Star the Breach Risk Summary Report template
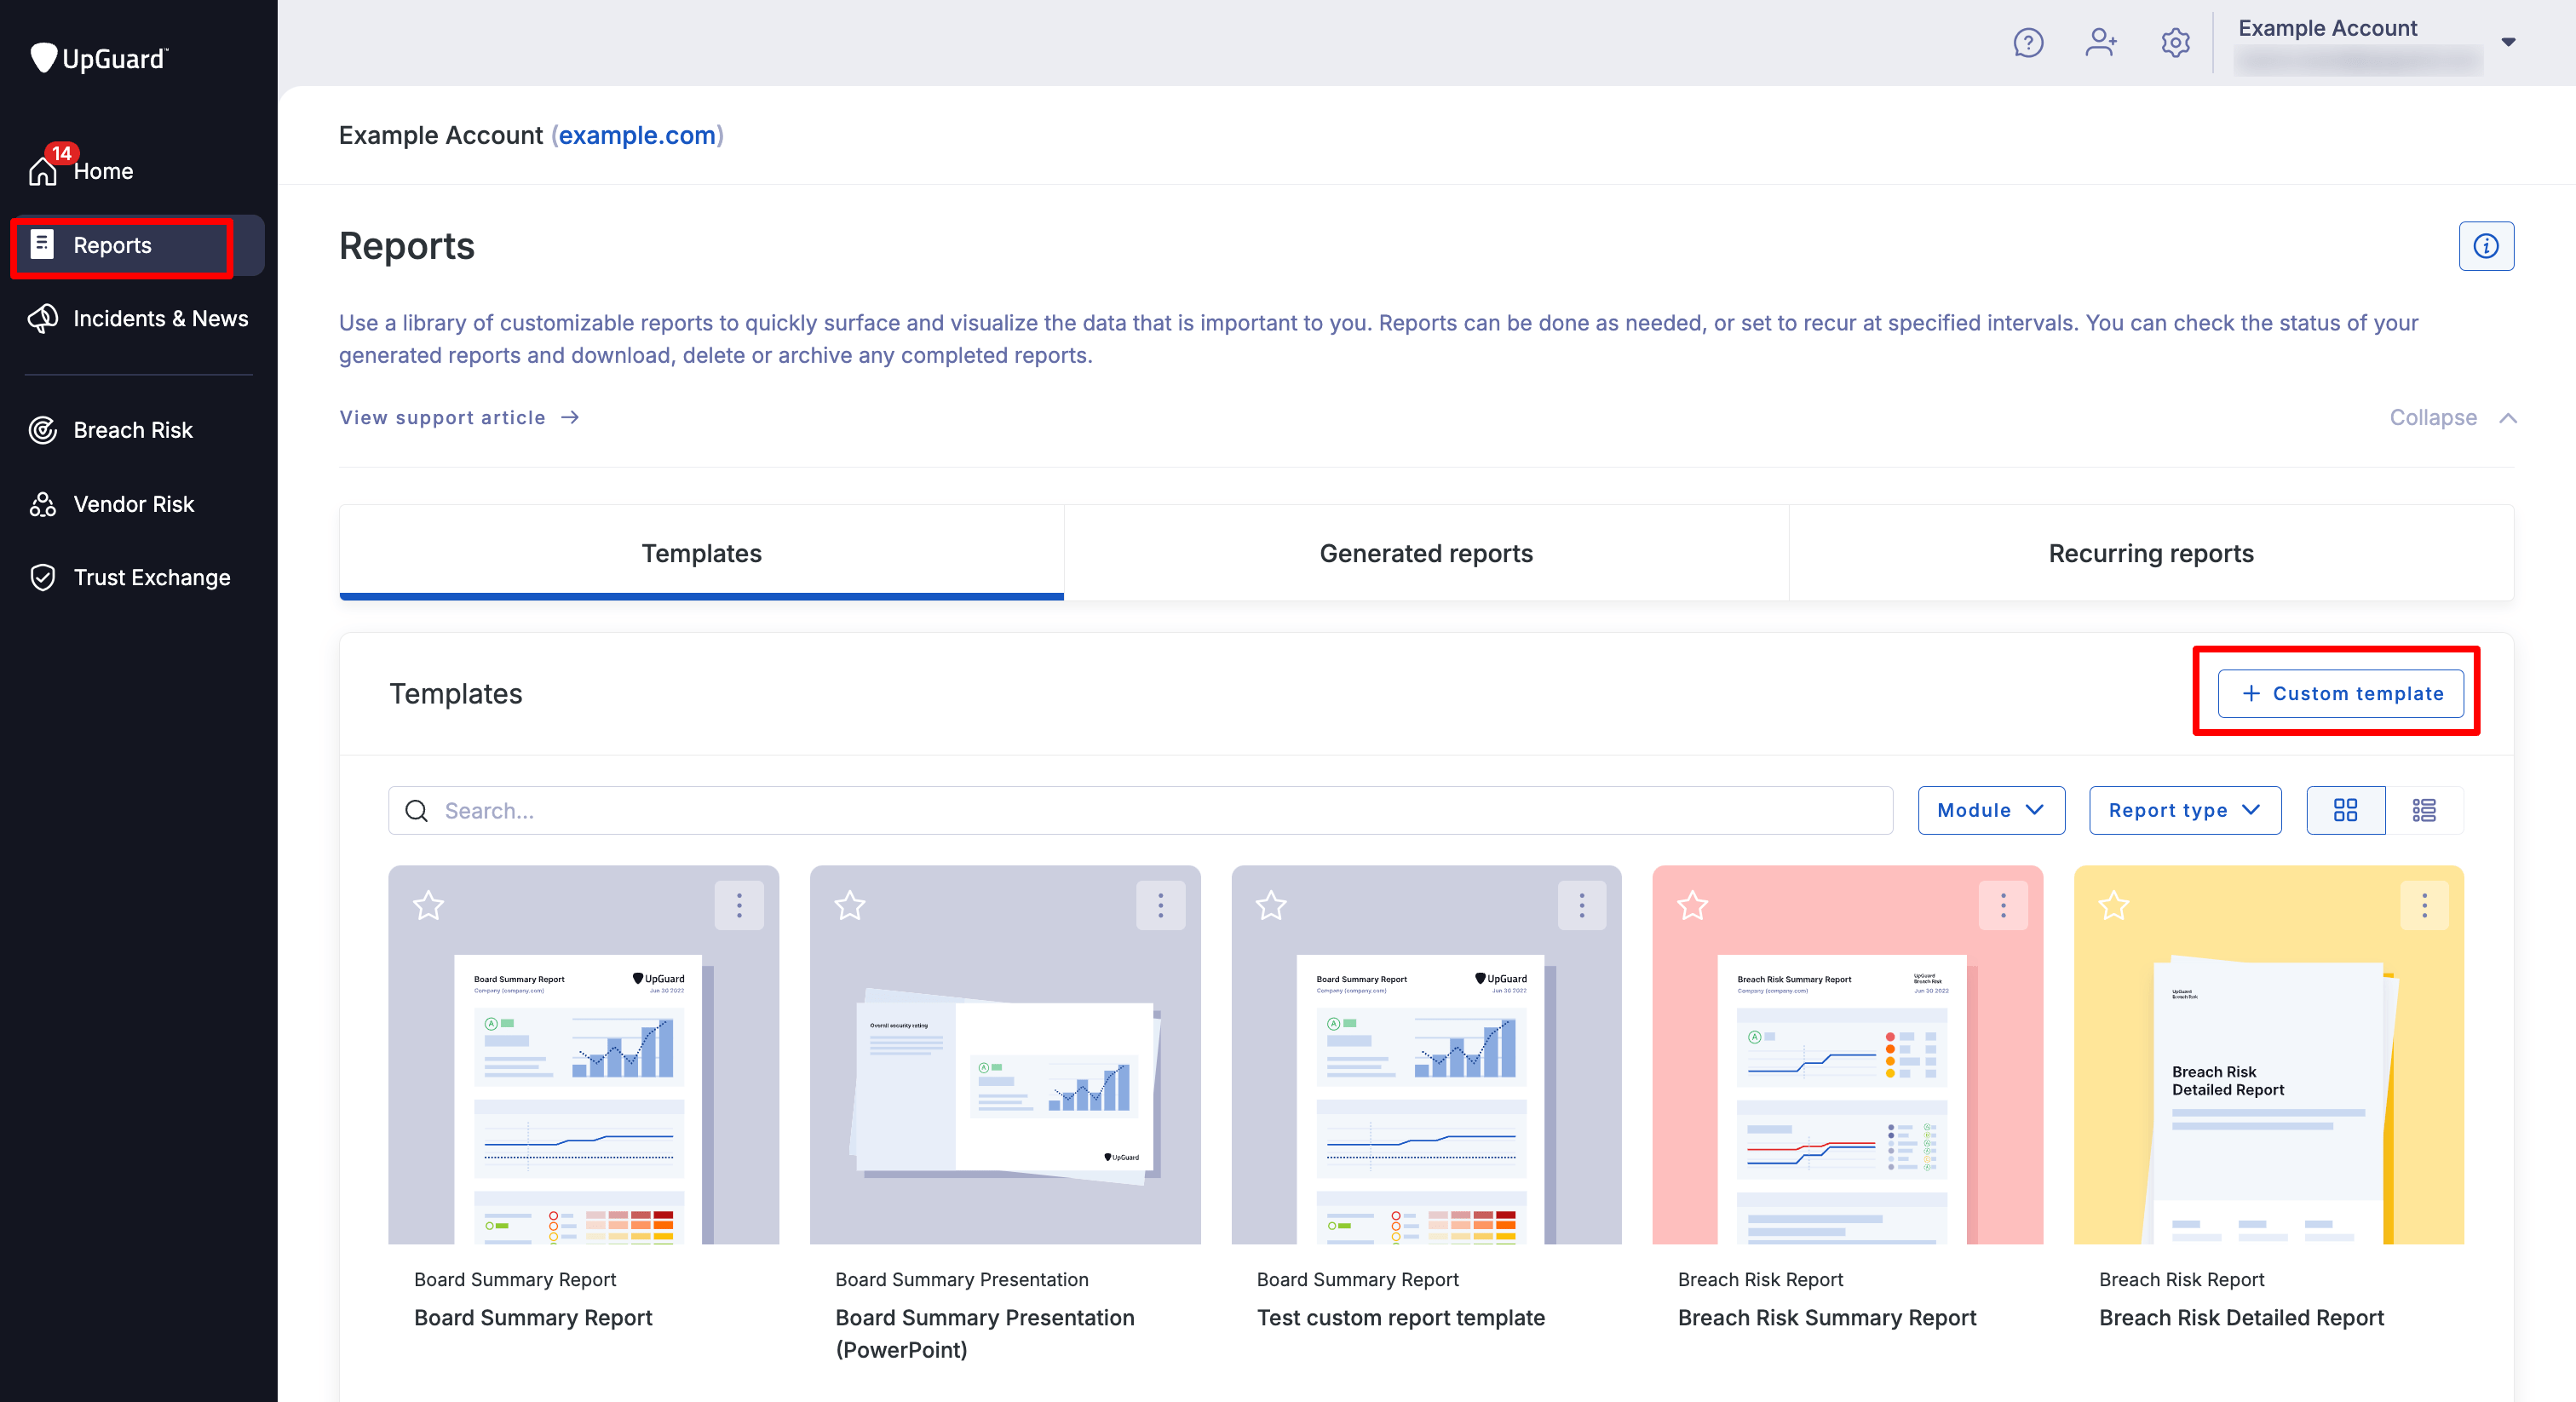This screenshot has height=1402, width=2576. (x=1692, y=906)
